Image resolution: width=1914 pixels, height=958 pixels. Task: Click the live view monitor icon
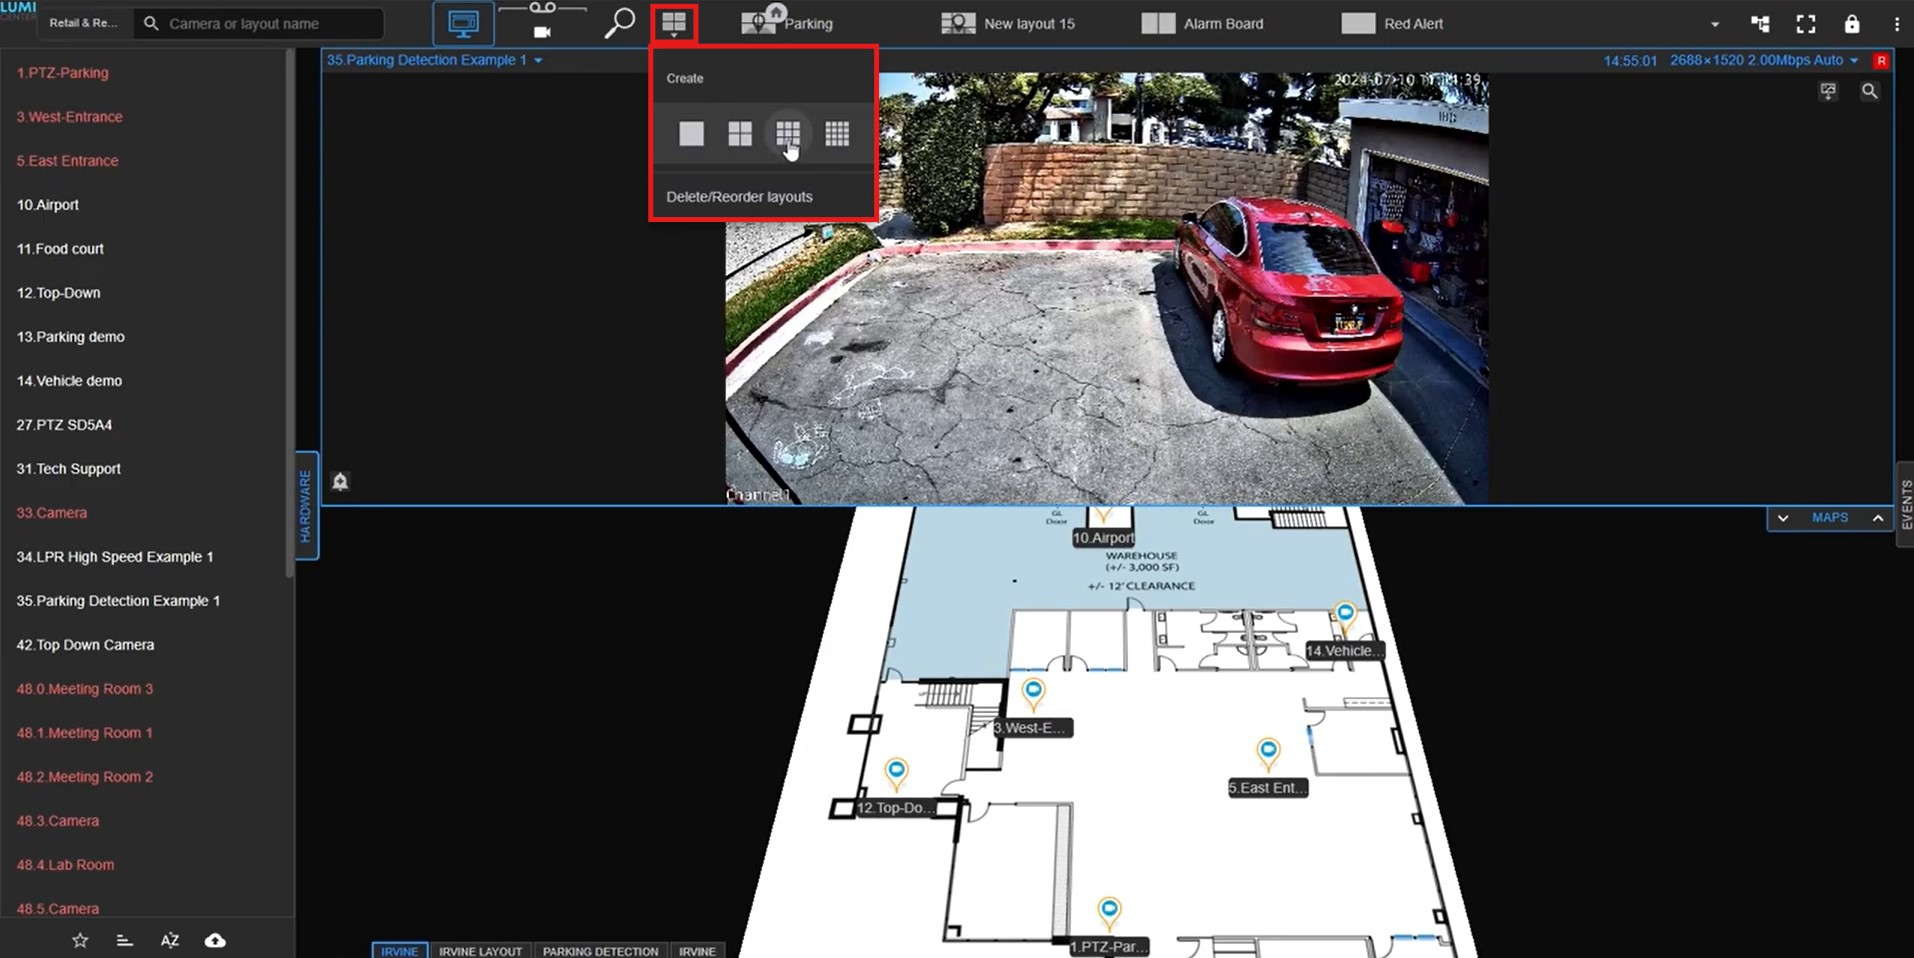pos(463,23)
